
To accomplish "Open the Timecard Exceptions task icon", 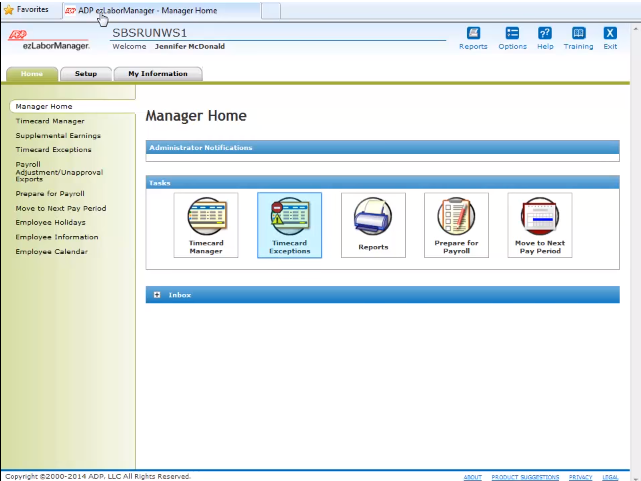I will pyautogui.click(x=289, y=224).
